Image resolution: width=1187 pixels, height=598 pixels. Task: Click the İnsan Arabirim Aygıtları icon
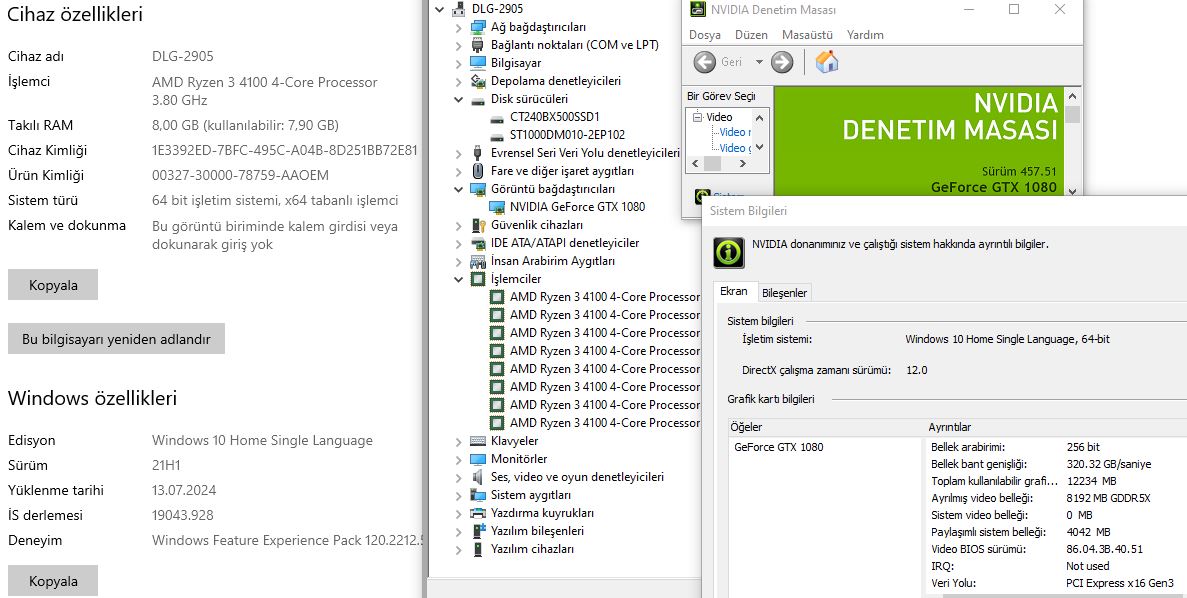coord(478,261)
